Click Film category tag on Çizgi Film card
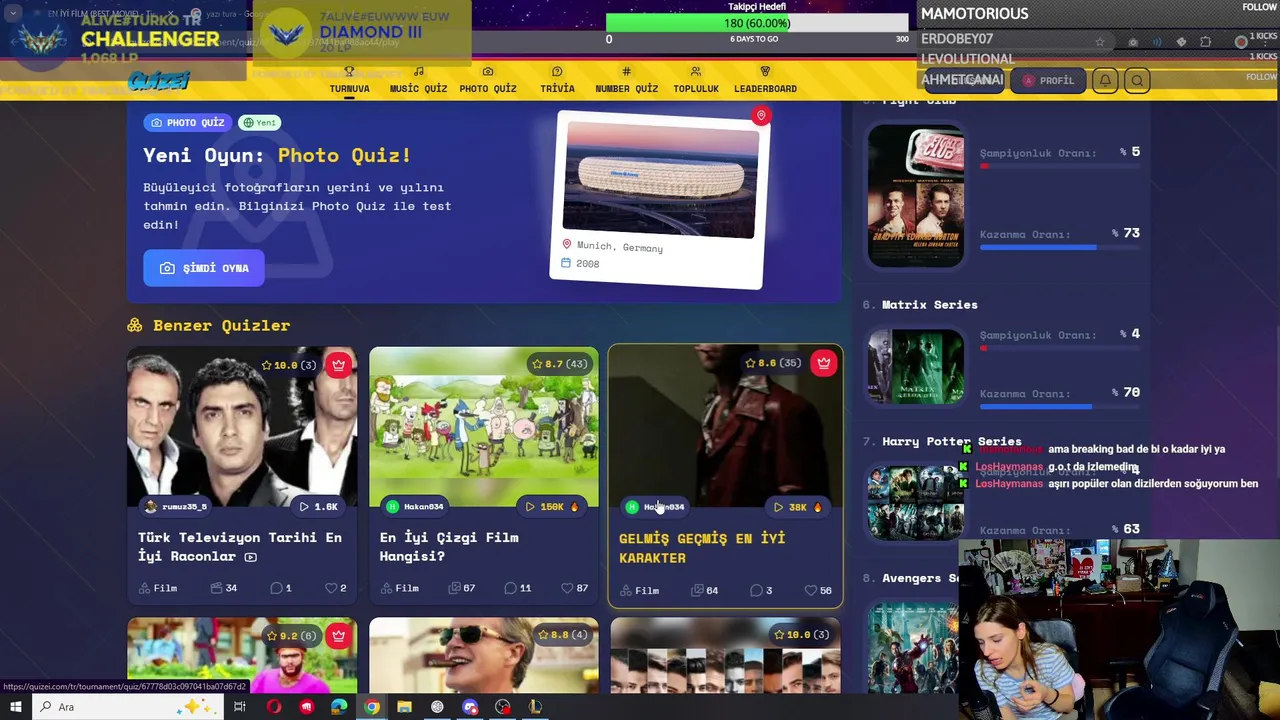The image size is (1280, 720). [x=399, y=588]
